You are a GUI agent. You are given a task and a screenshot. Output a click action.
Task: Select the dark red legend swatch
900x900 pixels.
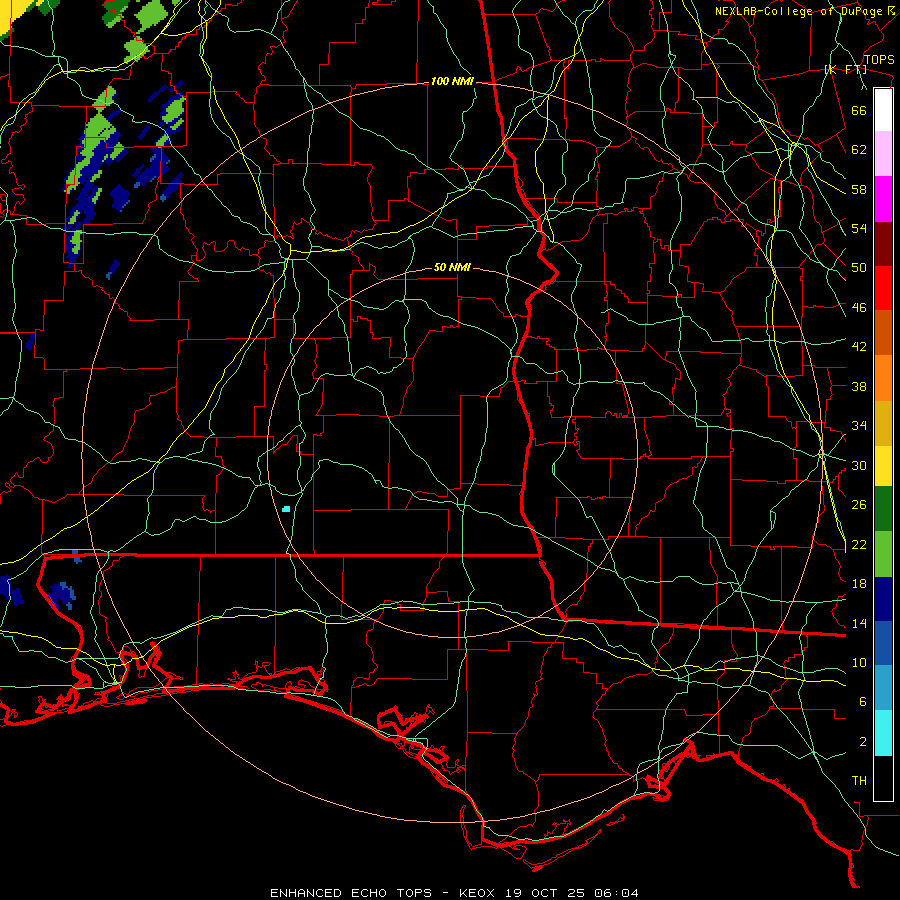(883, 244)
